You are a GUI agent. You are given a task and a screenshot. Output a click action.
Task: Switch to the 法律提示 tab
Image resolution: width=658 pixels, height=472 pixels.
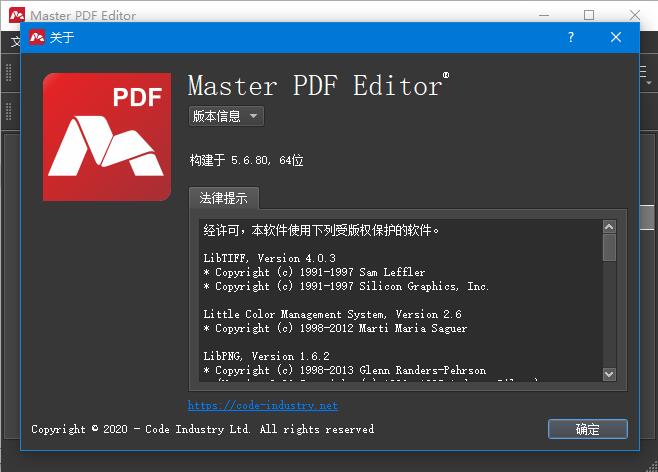(x=224, y=198)
